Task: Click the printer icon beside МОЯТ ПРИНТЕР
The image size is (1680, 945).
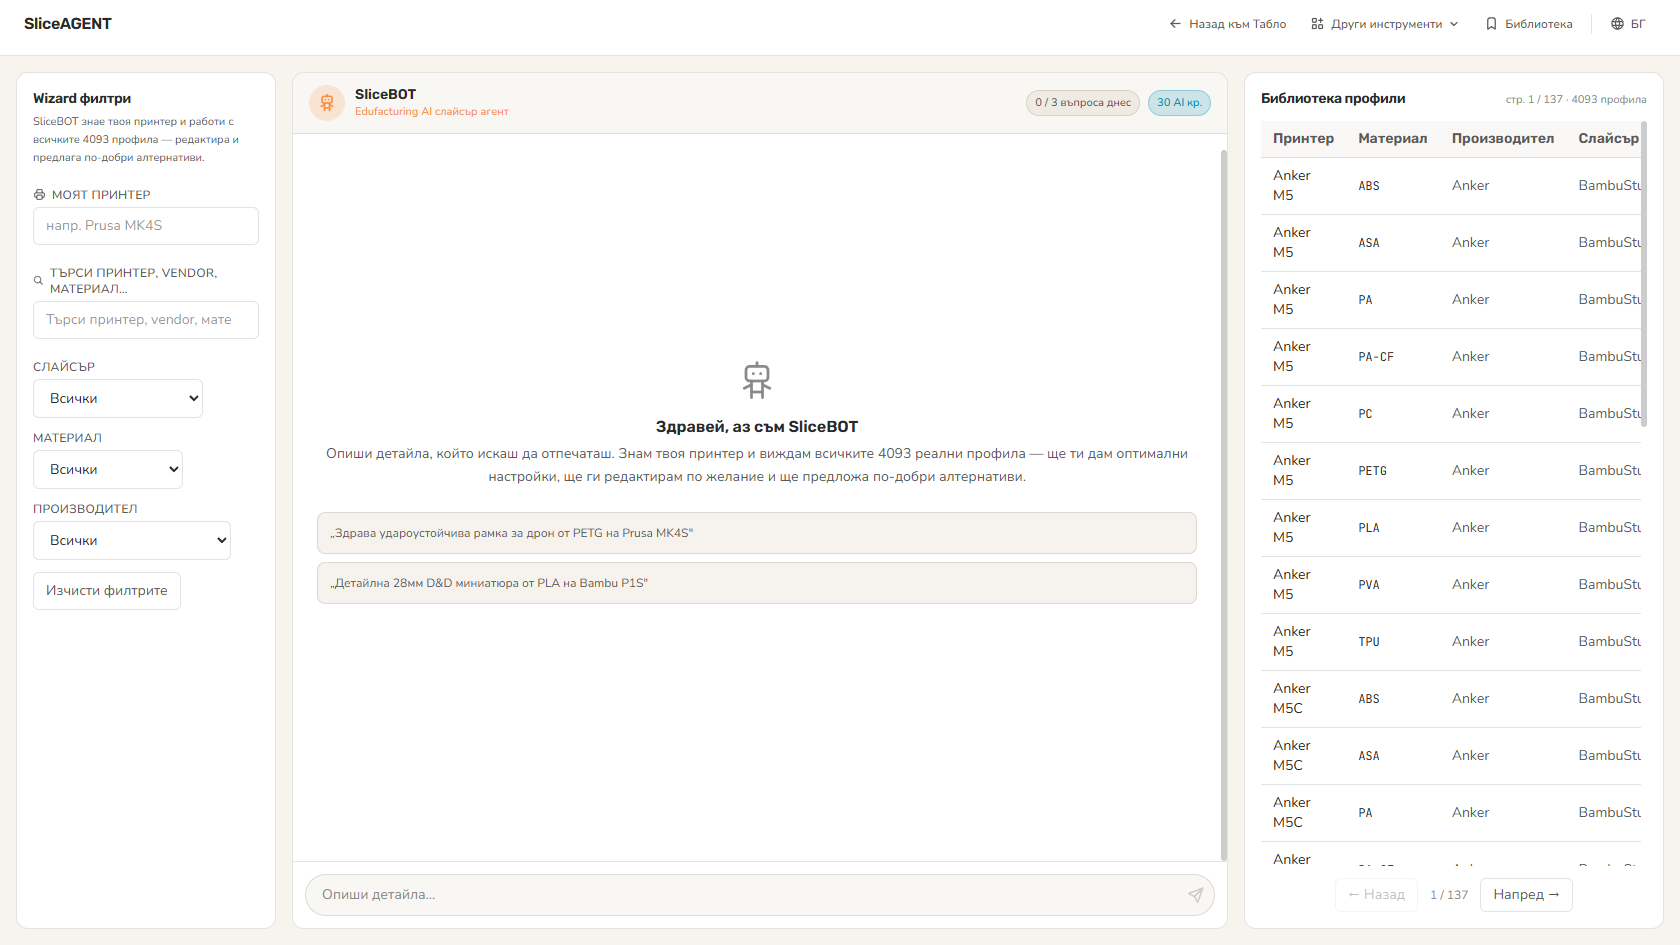Action: click(x=39, y=195)
